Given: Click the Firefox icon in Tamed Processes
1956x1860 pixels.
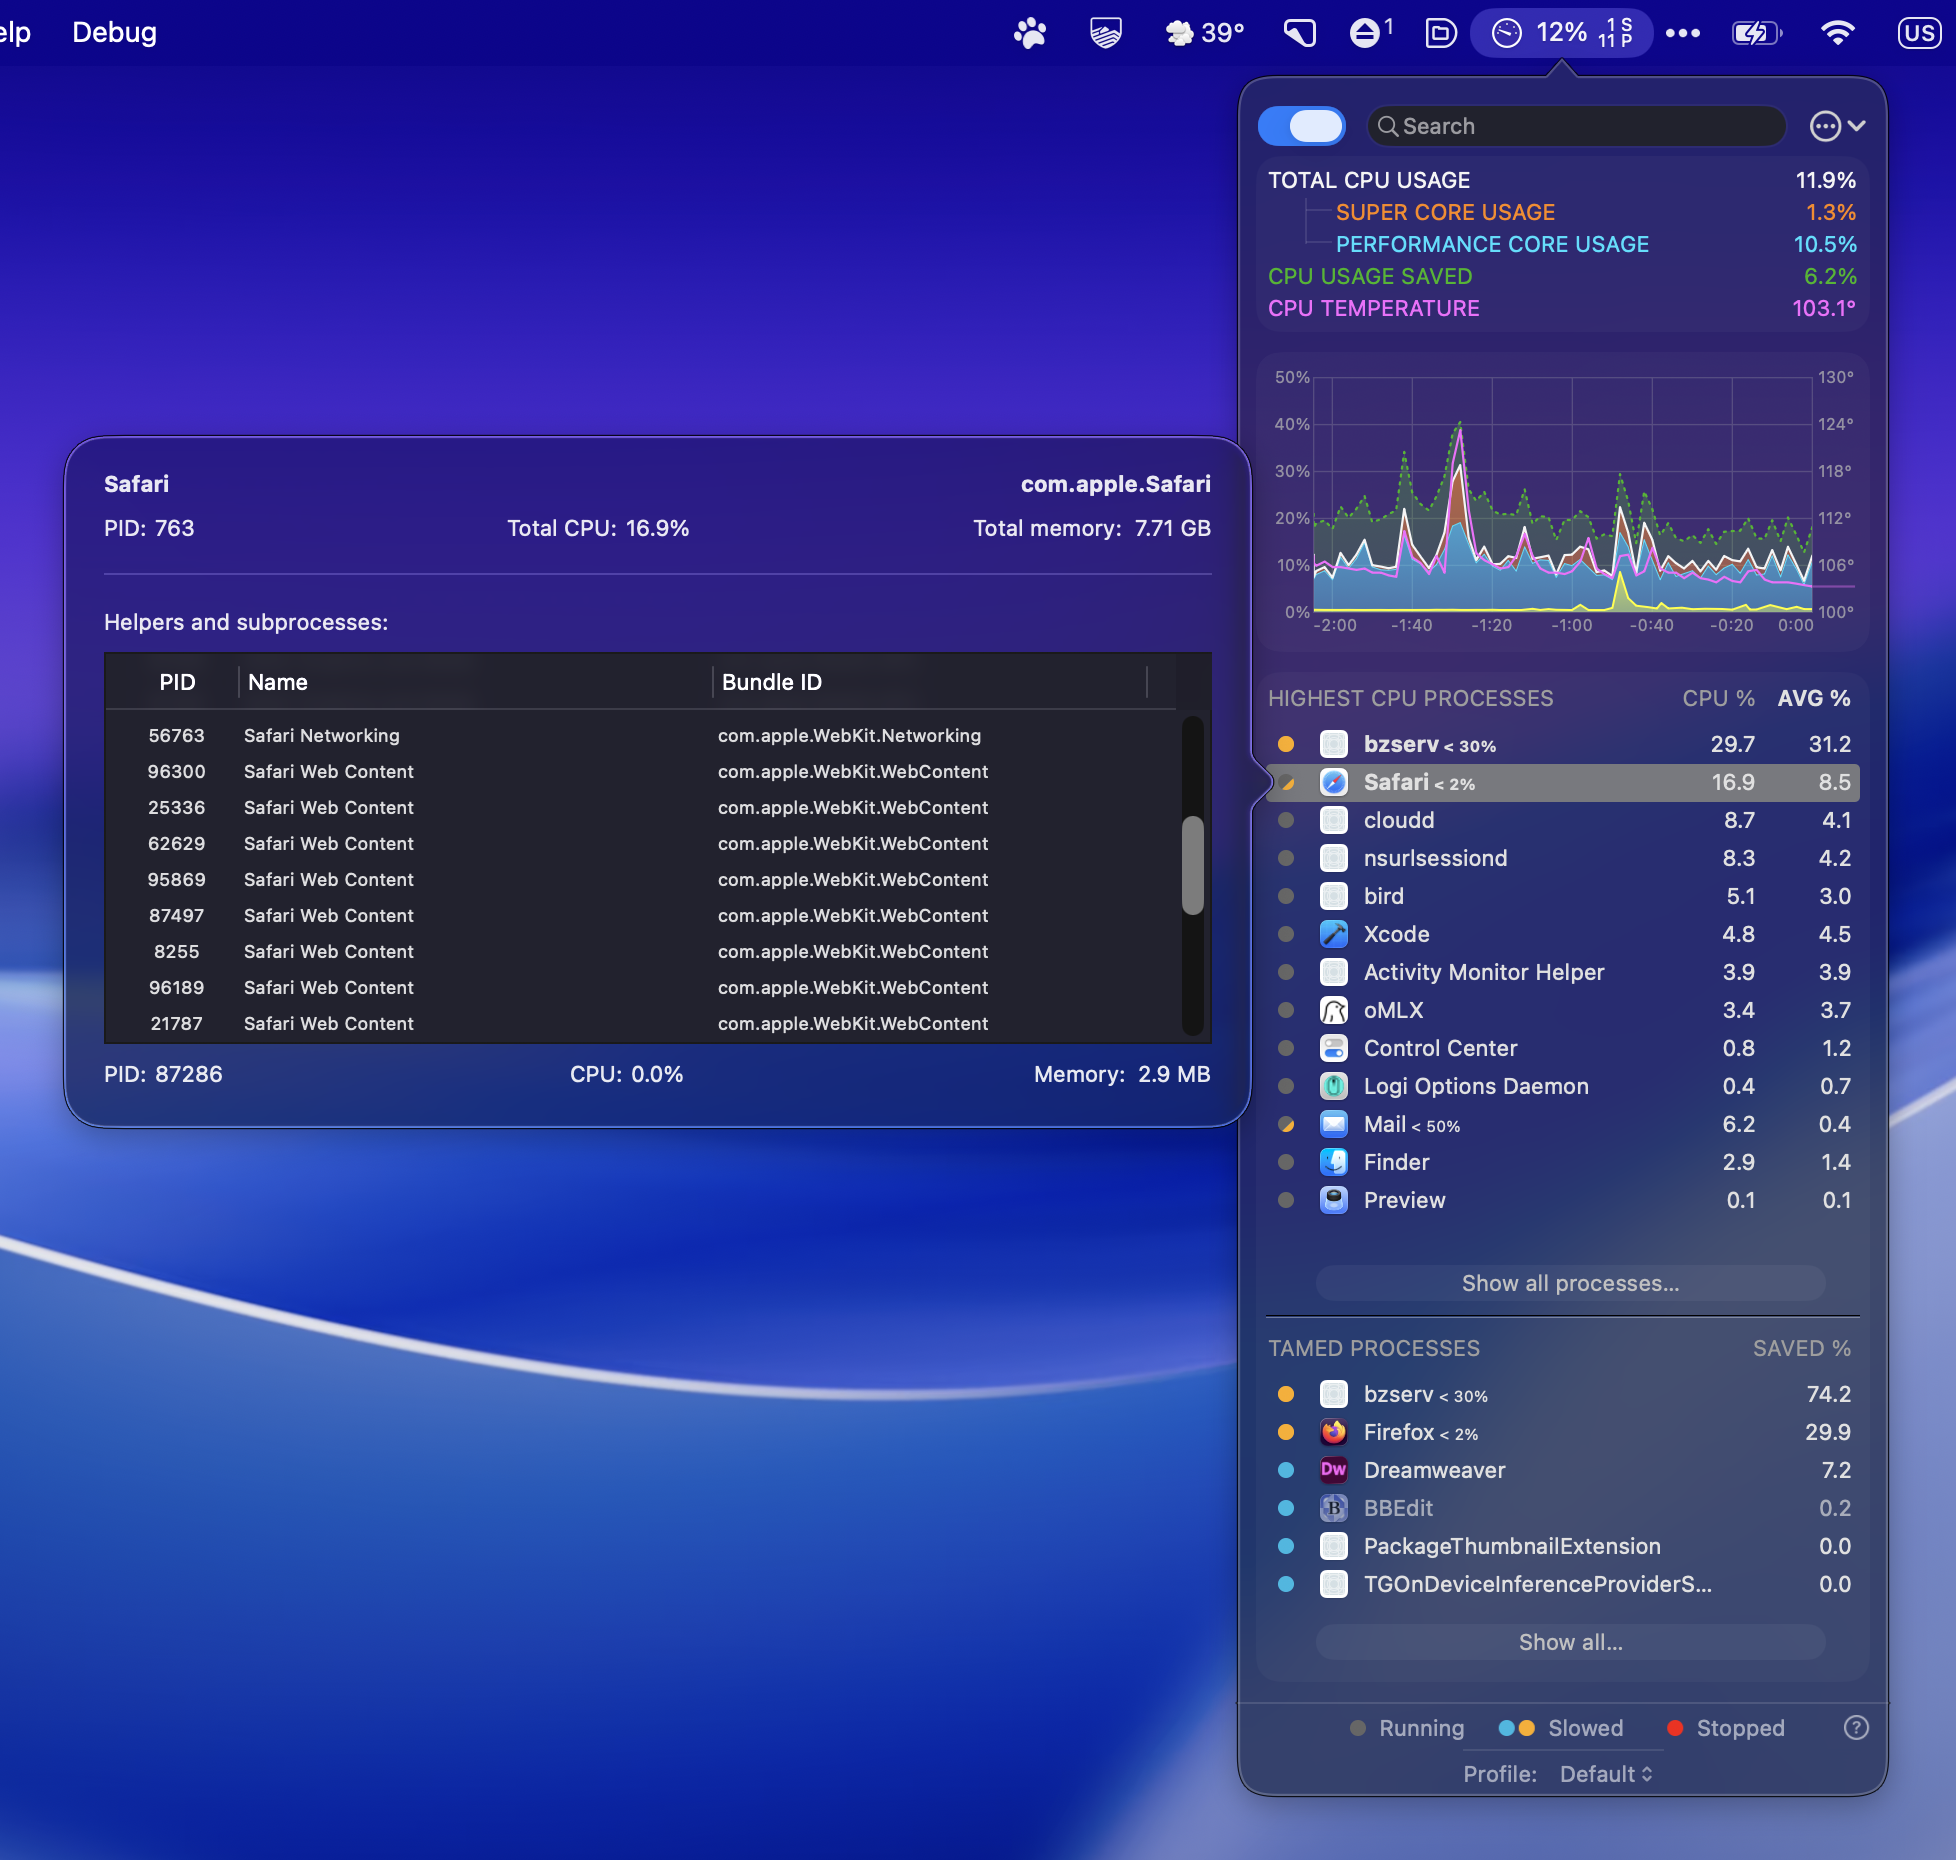Looking at the screenshot, I should (1334, 1432).
